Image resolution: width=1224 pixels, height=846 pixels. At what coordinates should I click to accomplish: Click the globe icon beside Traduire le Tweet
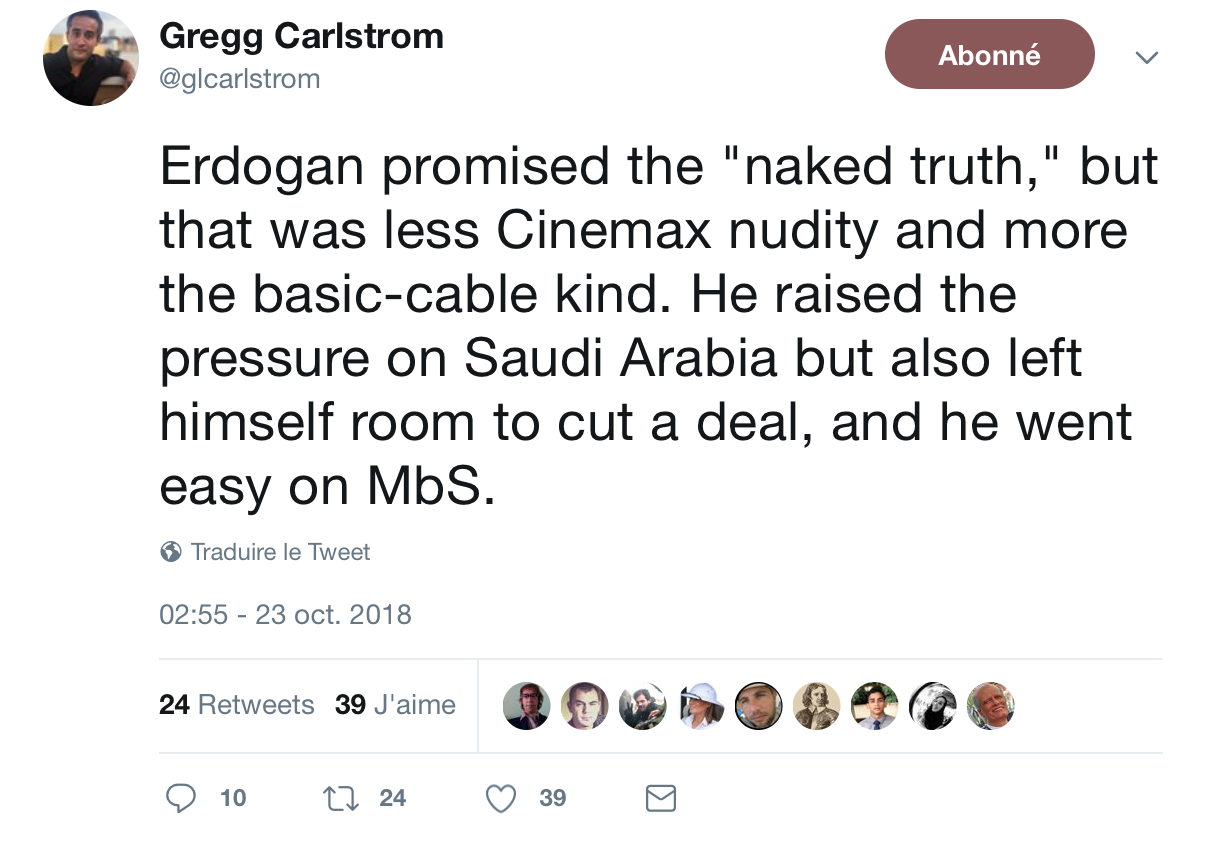coord(171,552)
